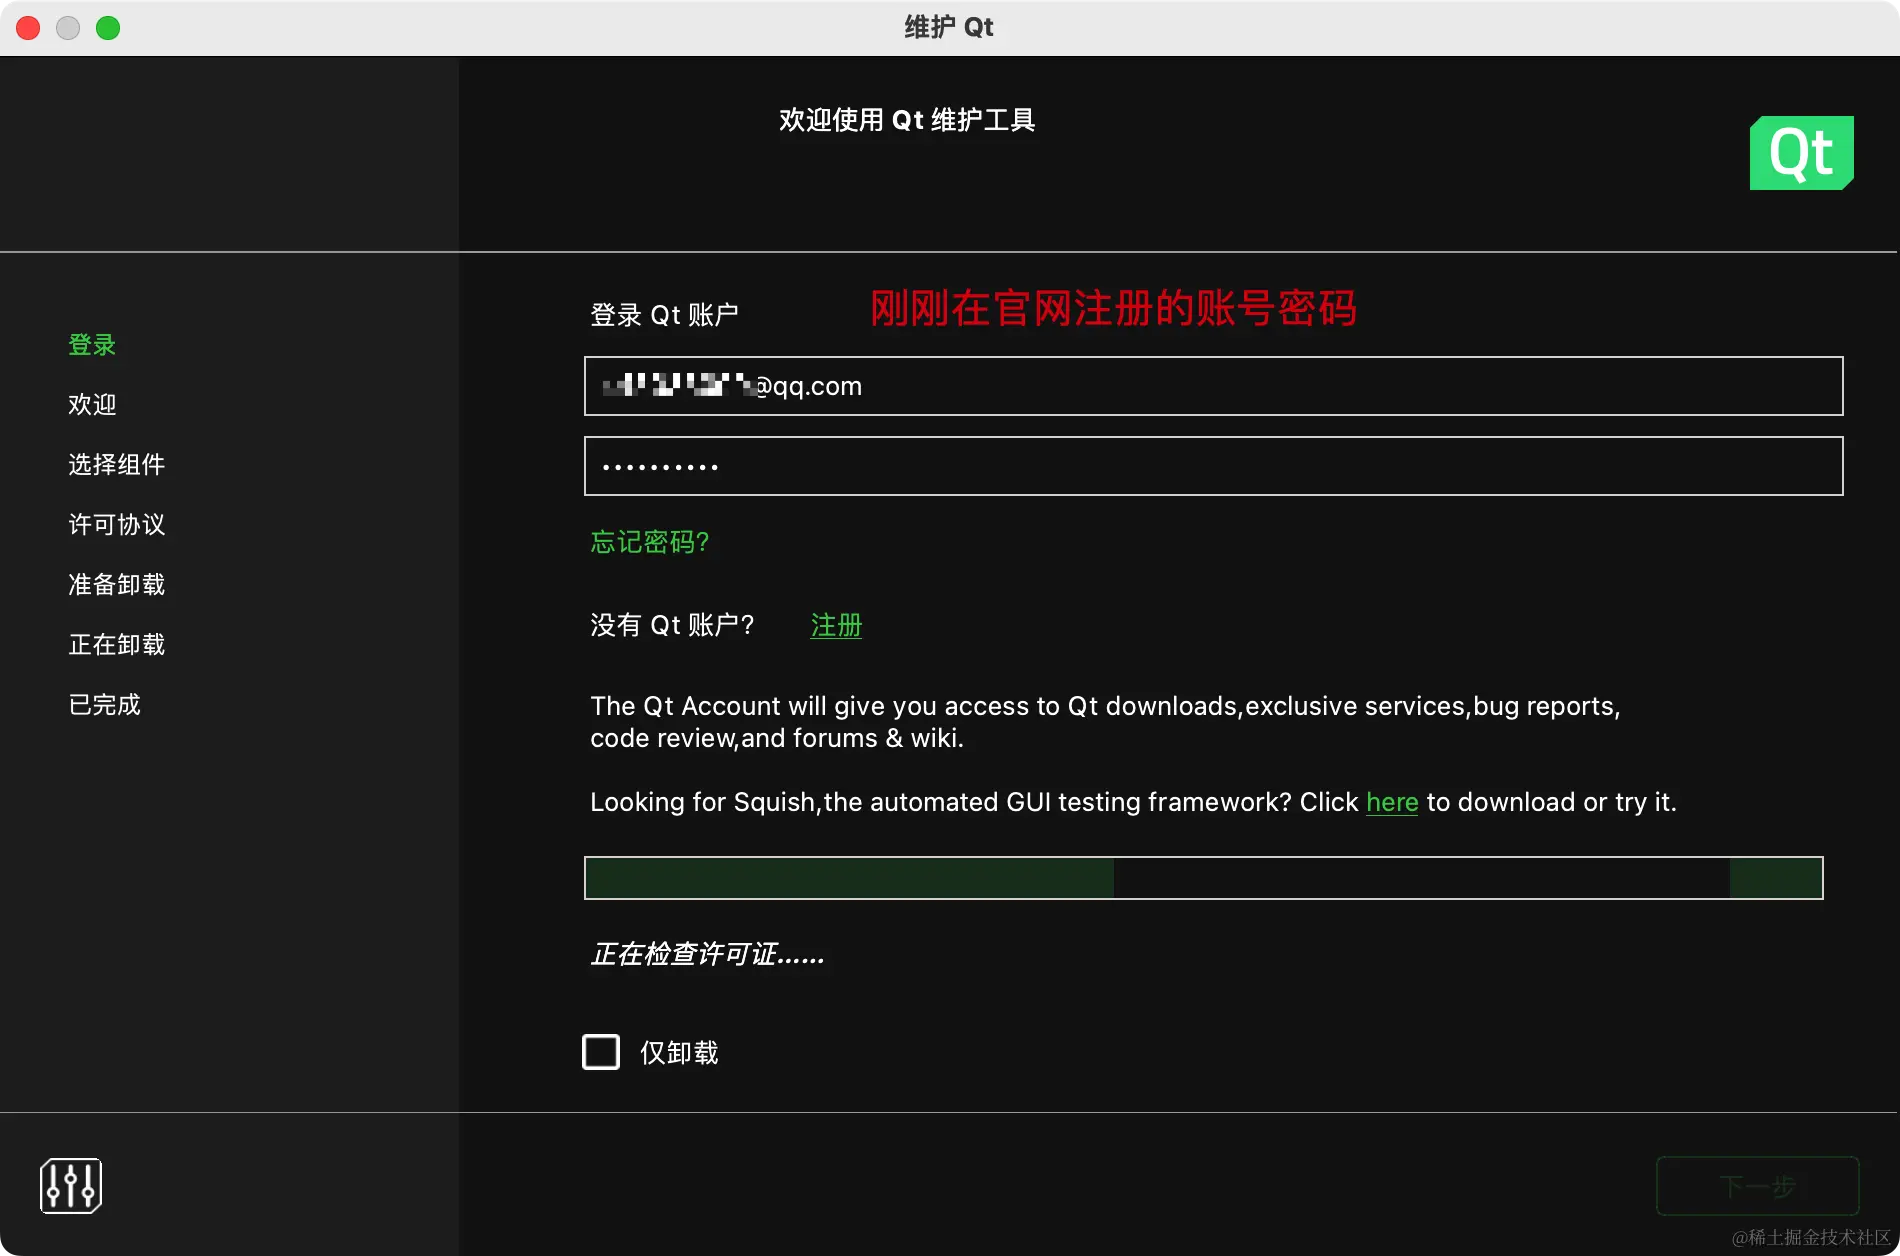The width and height of the screenshot is (1900, 1256).
Task: Click the license check progress bar
Action: (1203, 878)
